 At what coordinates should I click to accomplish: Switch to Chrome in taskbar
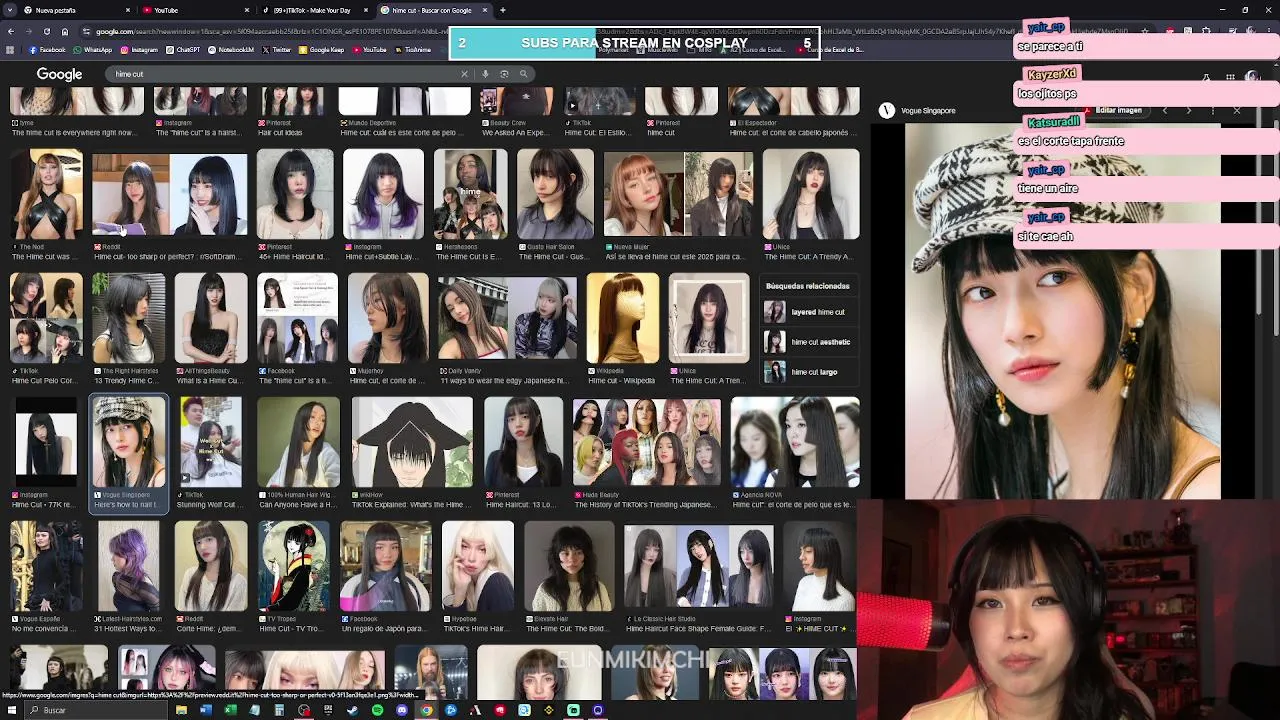coord(426,710)
